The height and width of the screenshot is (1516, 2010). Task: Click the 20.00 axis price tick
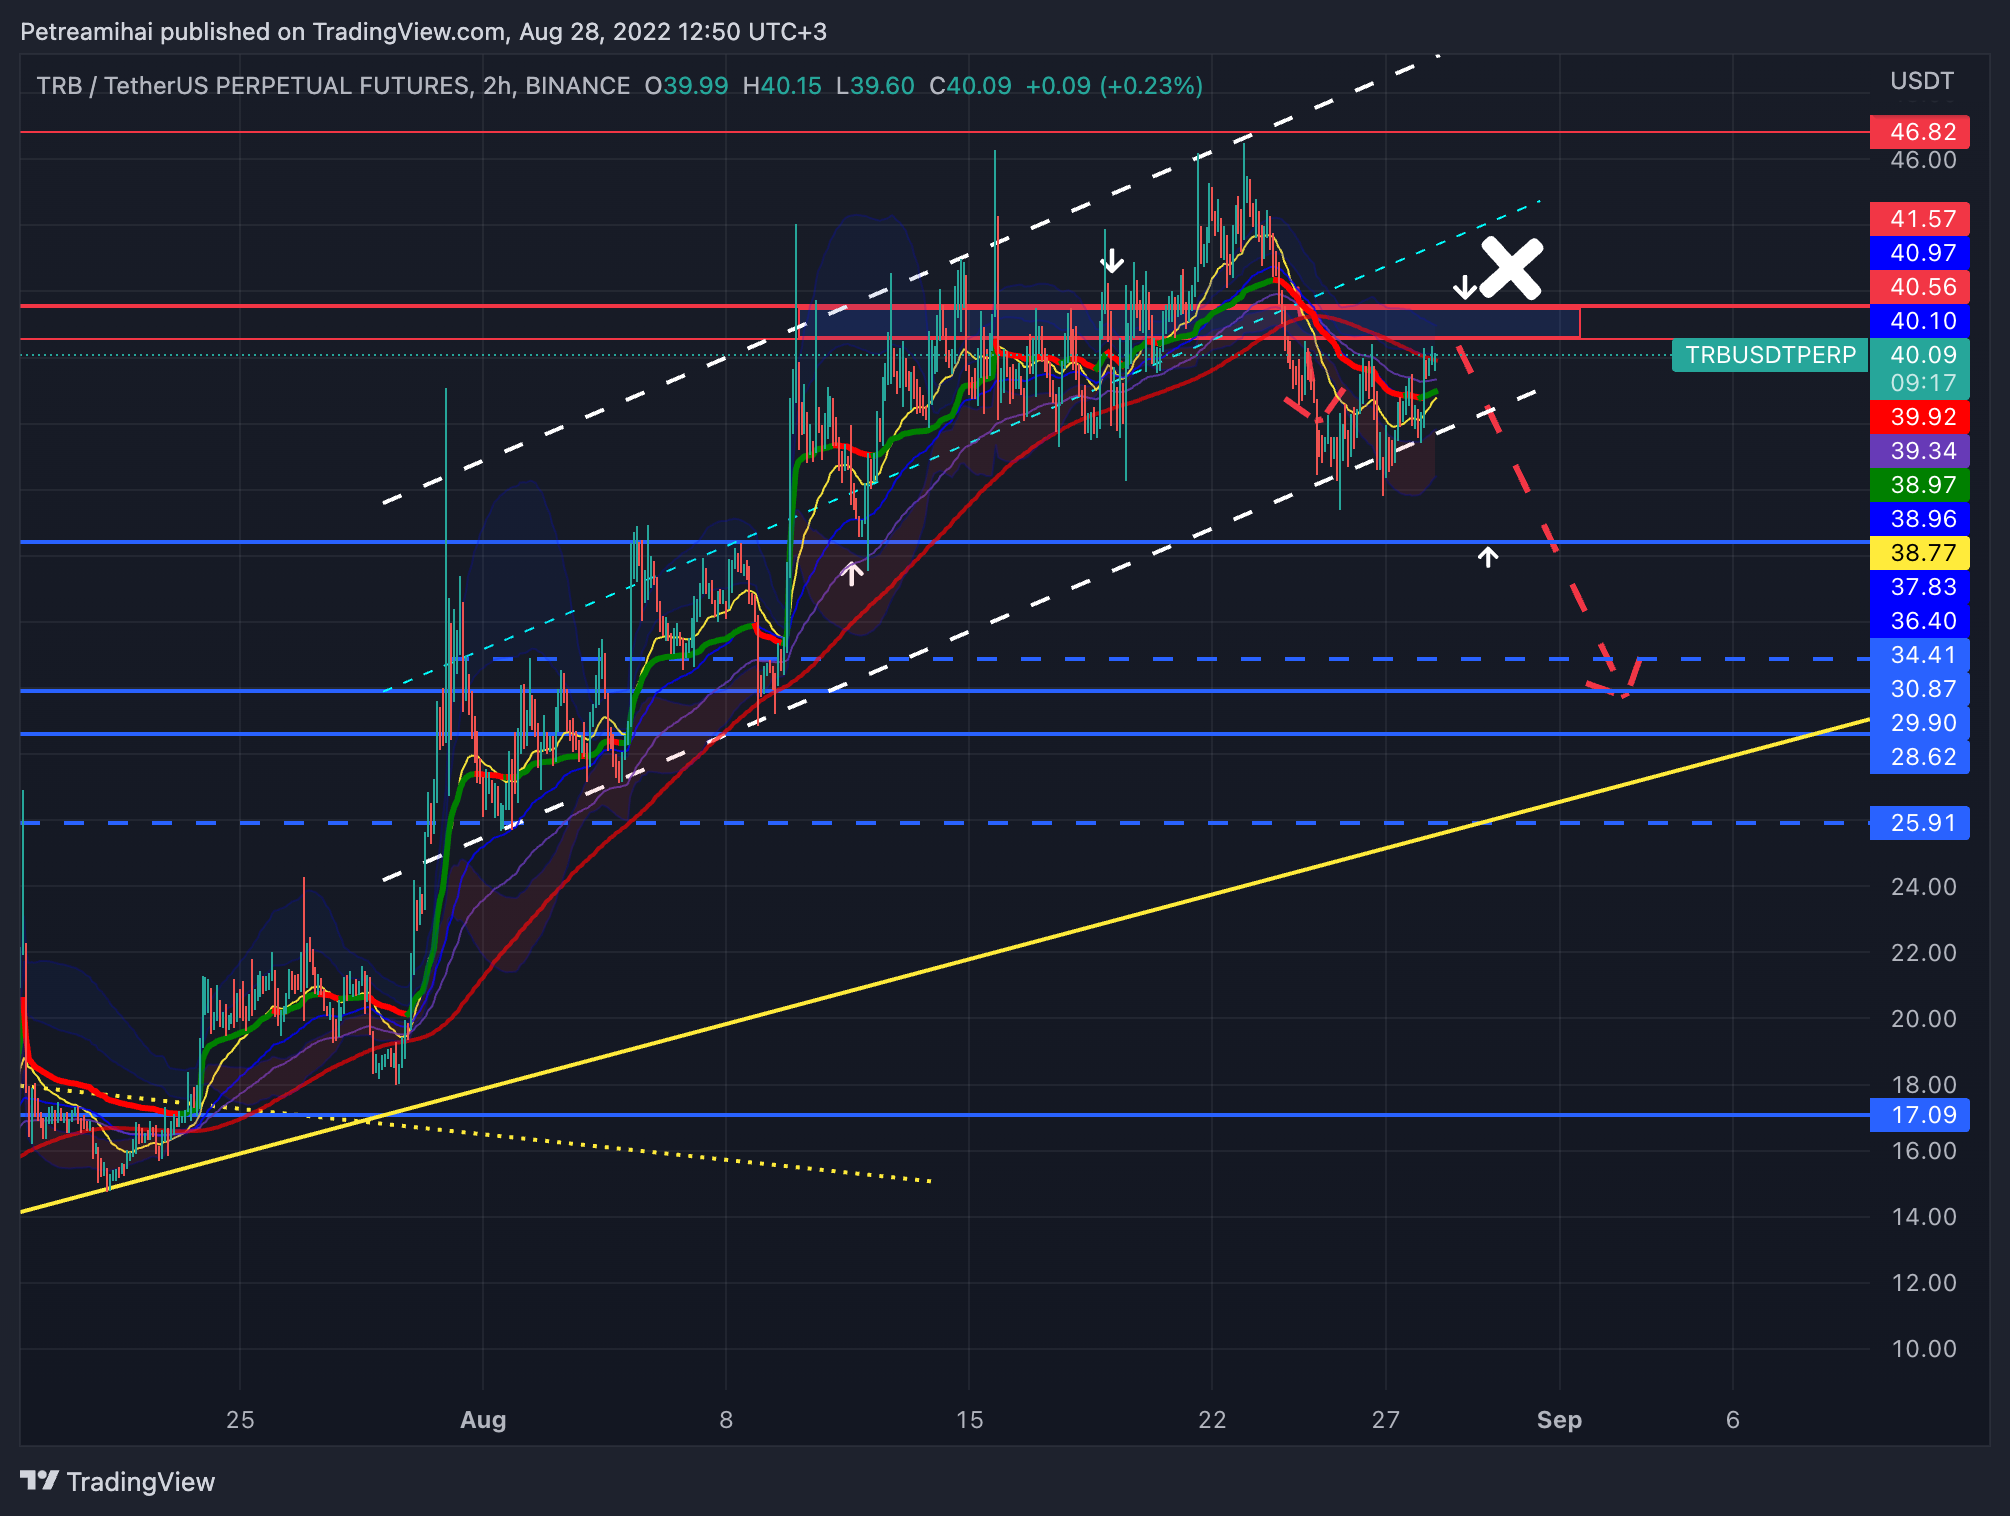1923,1019
